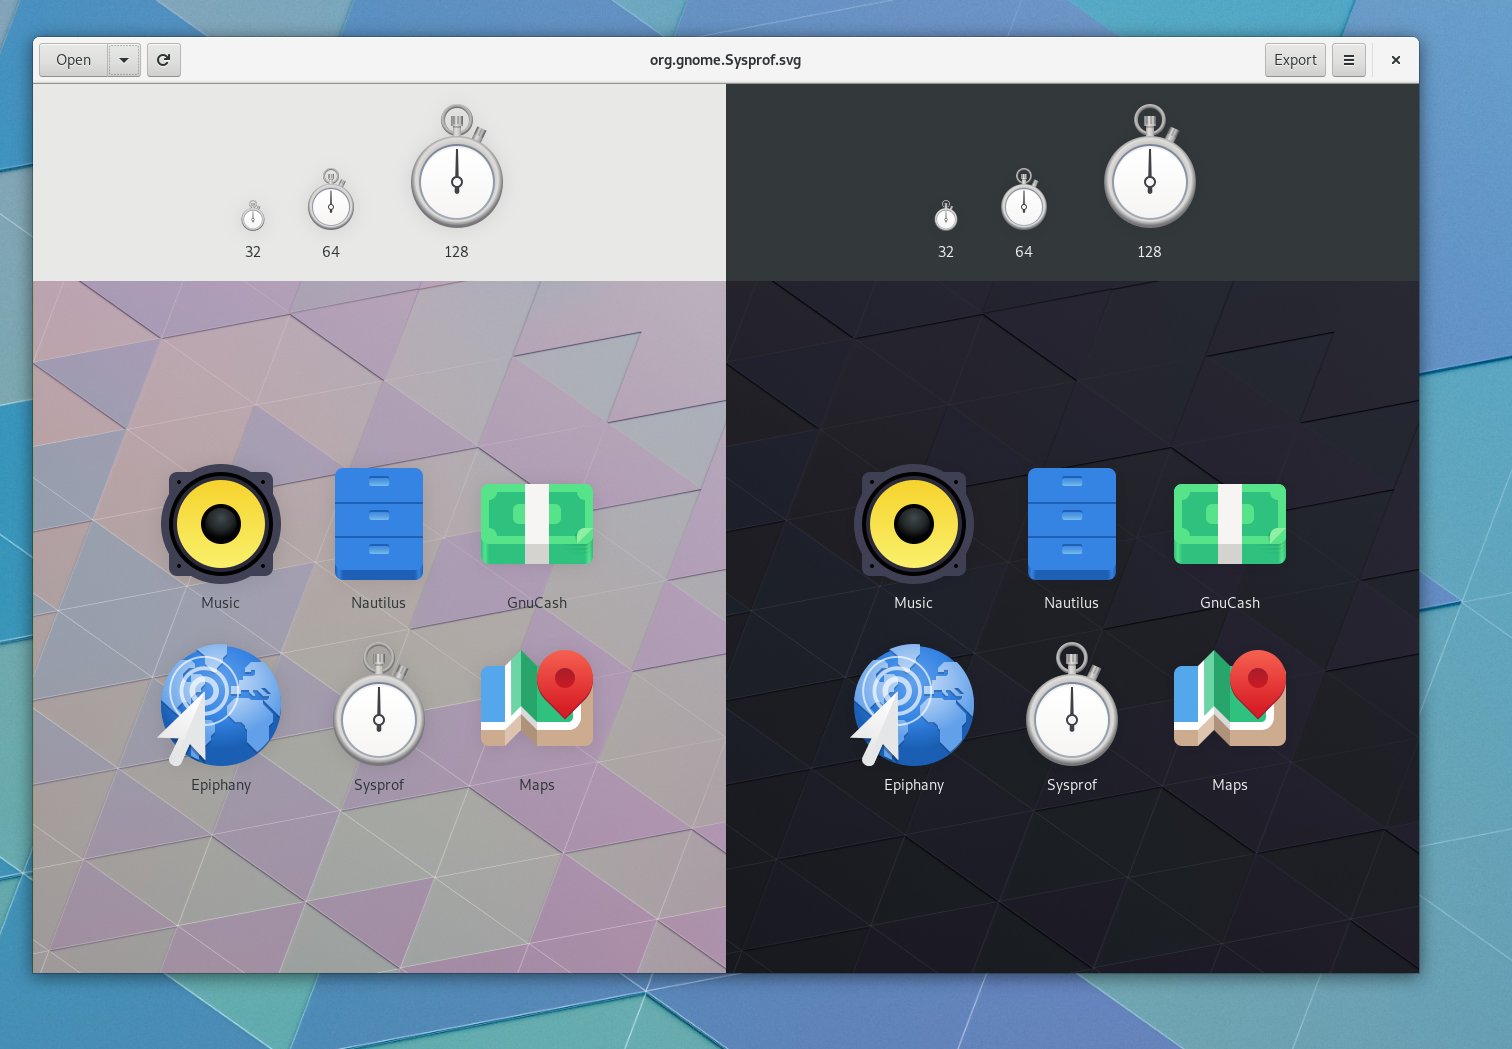The height and width of the screenshot is (1049, 1512).
Task: Click the Maps pin icon in dark panel
Action: click(1230, 698)
